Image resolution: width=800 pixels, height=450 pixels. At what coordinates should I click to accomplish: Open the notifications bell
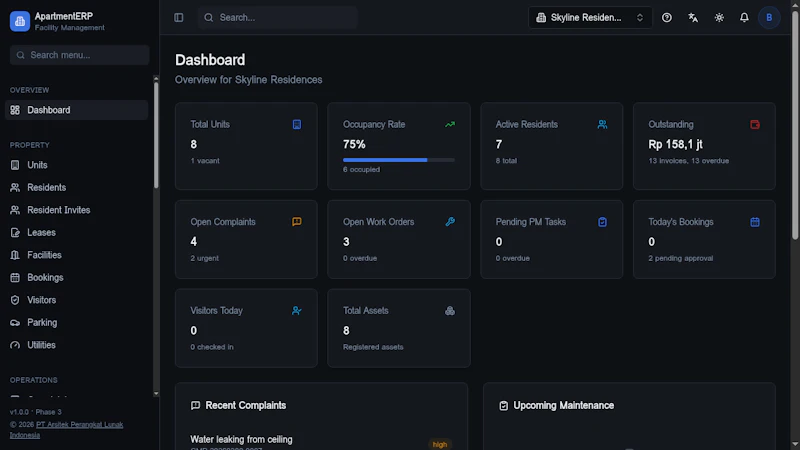pyautogui.click(x=744, y=17)
